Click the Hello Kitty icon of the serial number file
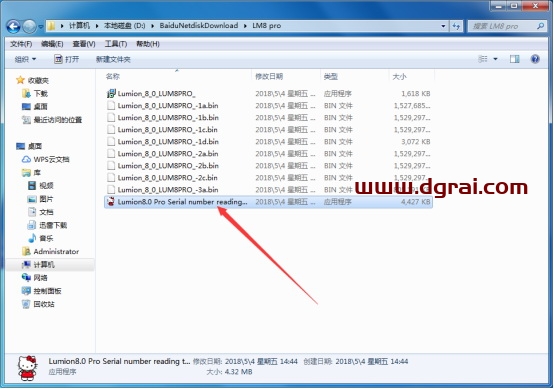554x389 pixels. tap(111, 201)
